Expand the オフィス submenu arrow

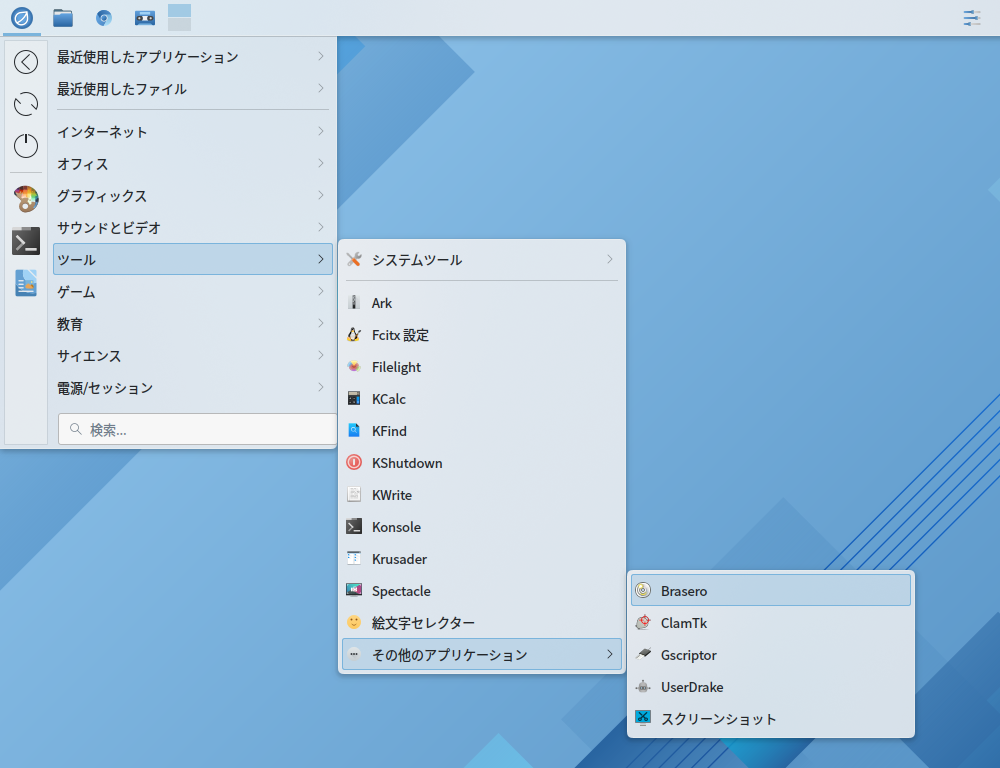[x=321, y=163]
